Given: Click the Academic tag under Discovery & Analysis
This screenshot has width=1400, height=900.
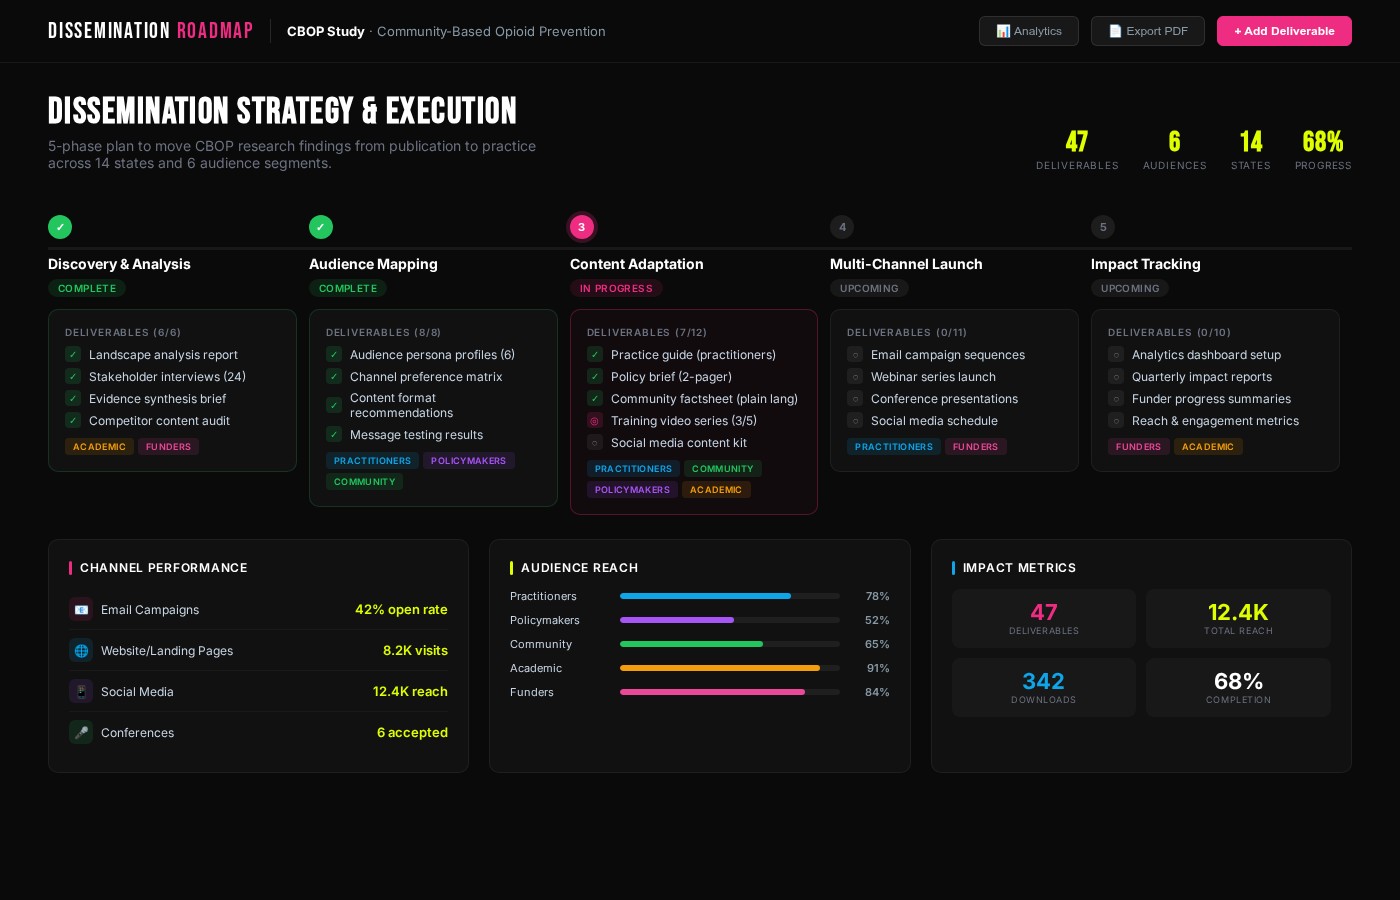Looking at the screenshot, I should pyautogui.click(x=99, y=446).
